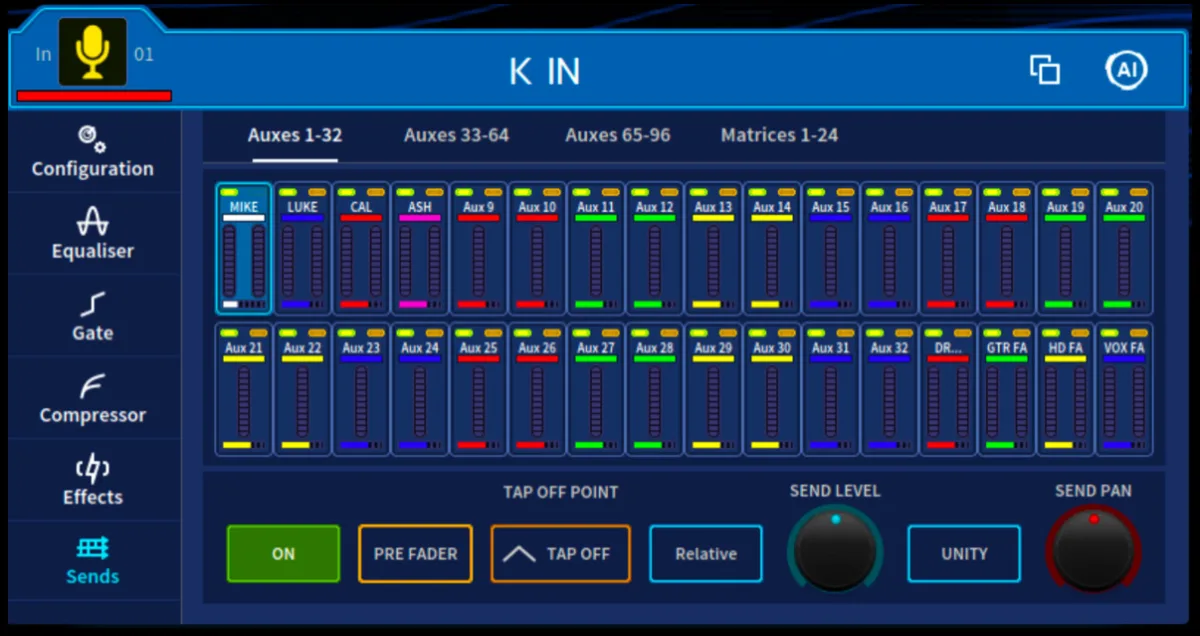
Task: Click the copy channel icon
Action: [1045, 70]
